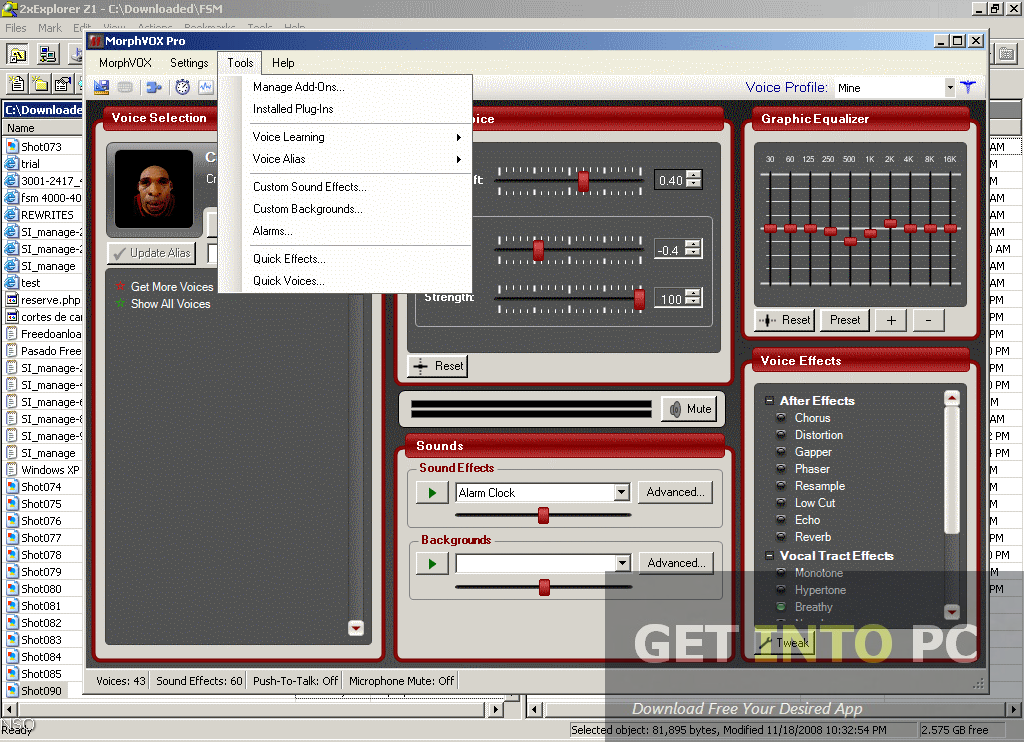This screenshot has height=742, width=1024.
Task: Click the voice avatar face thumbnail
Action: 154,188
